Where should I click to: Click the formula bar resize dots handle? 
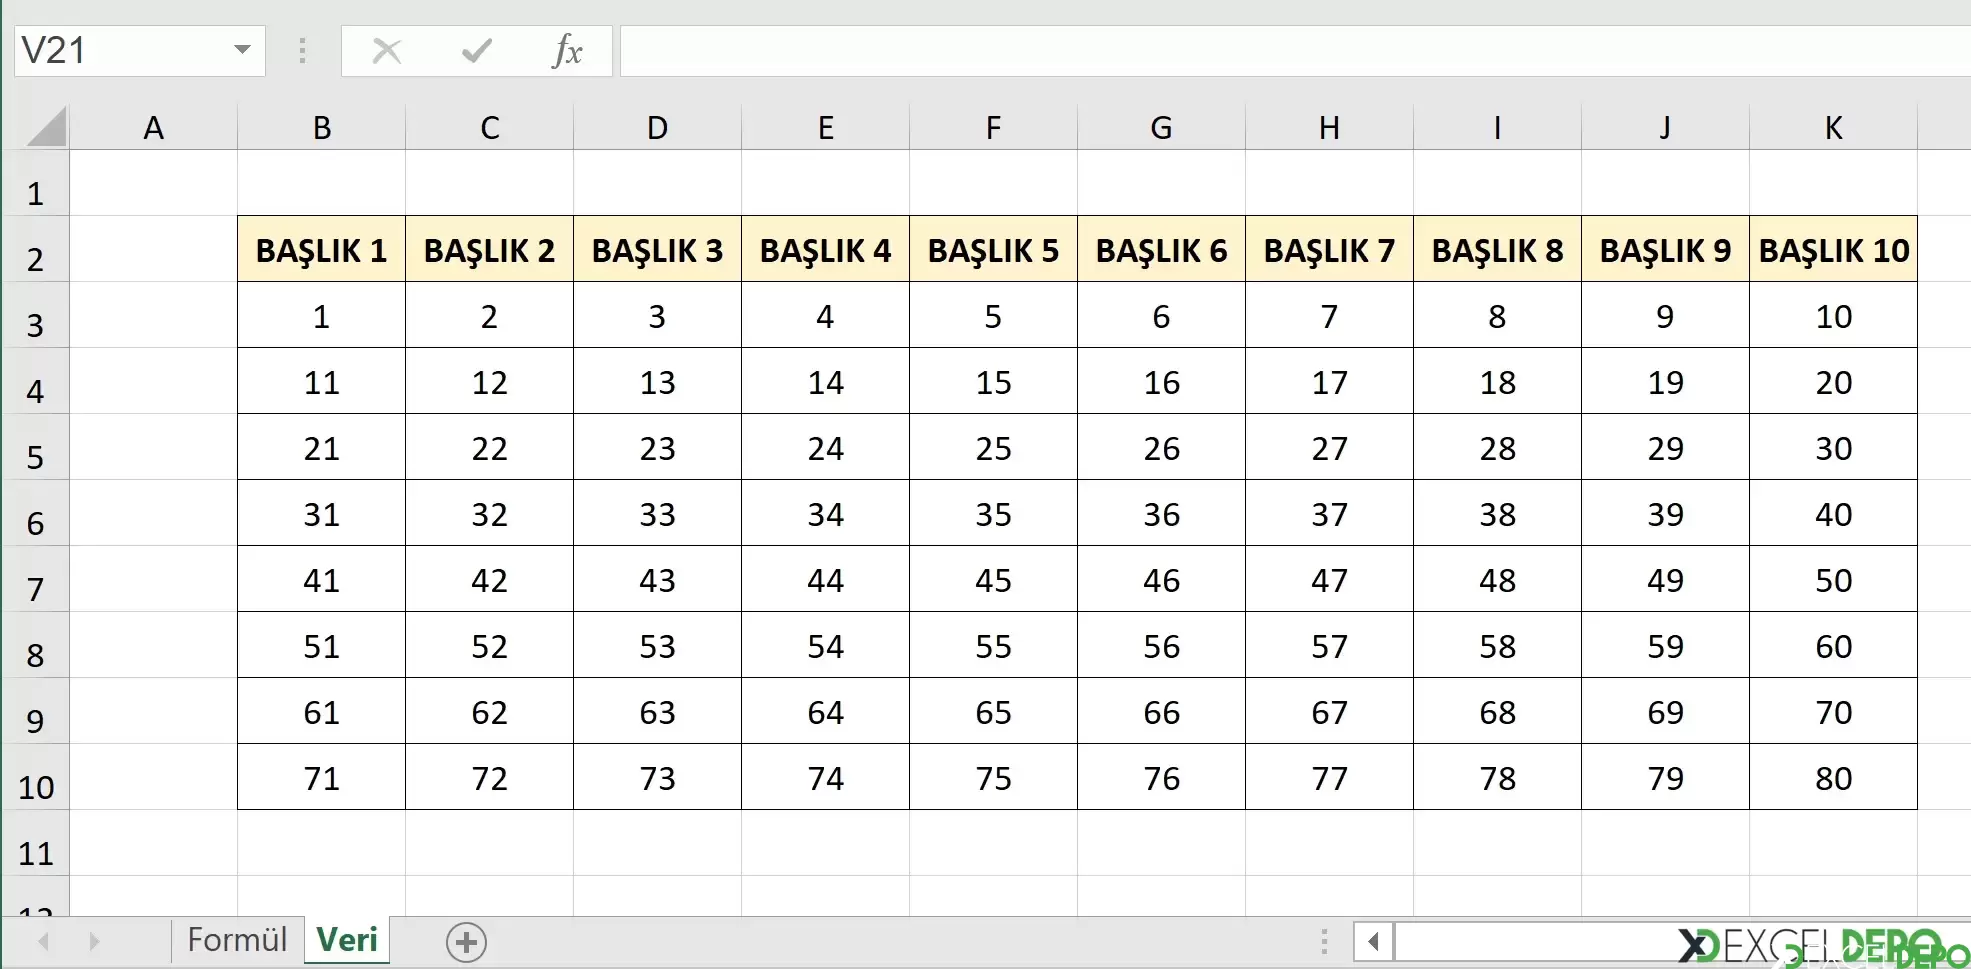point(302,50)
